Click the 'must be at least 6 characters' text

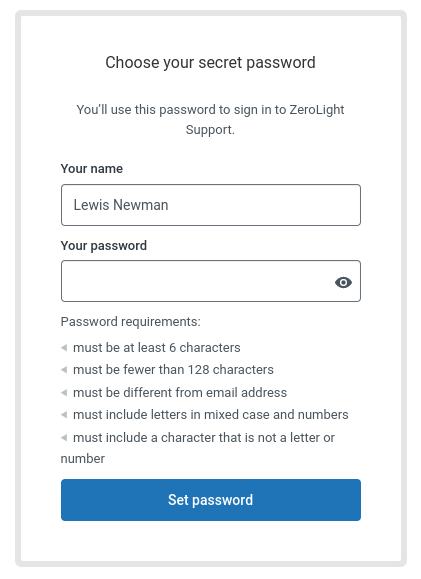[157, 347]
